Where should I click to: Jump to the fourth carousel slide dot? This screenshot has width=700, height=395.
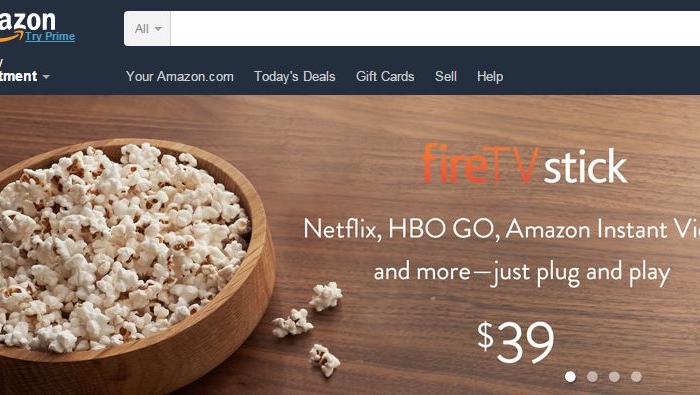(x=637, y=377)
